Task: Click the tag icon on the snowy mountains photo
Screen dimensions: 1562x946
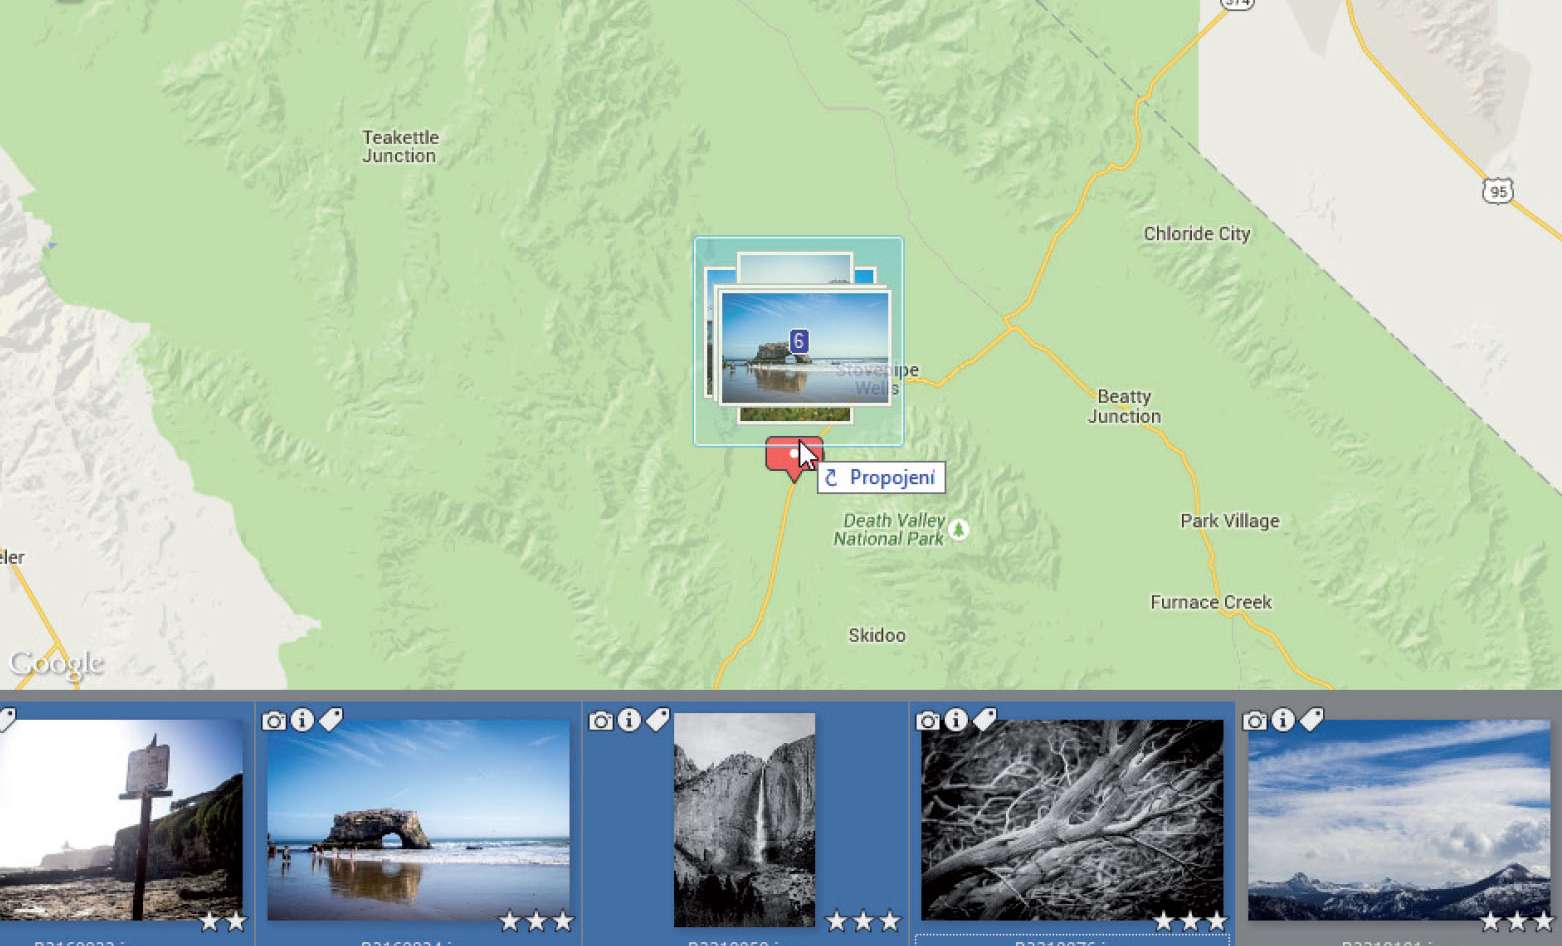Action: [1312, 720]
